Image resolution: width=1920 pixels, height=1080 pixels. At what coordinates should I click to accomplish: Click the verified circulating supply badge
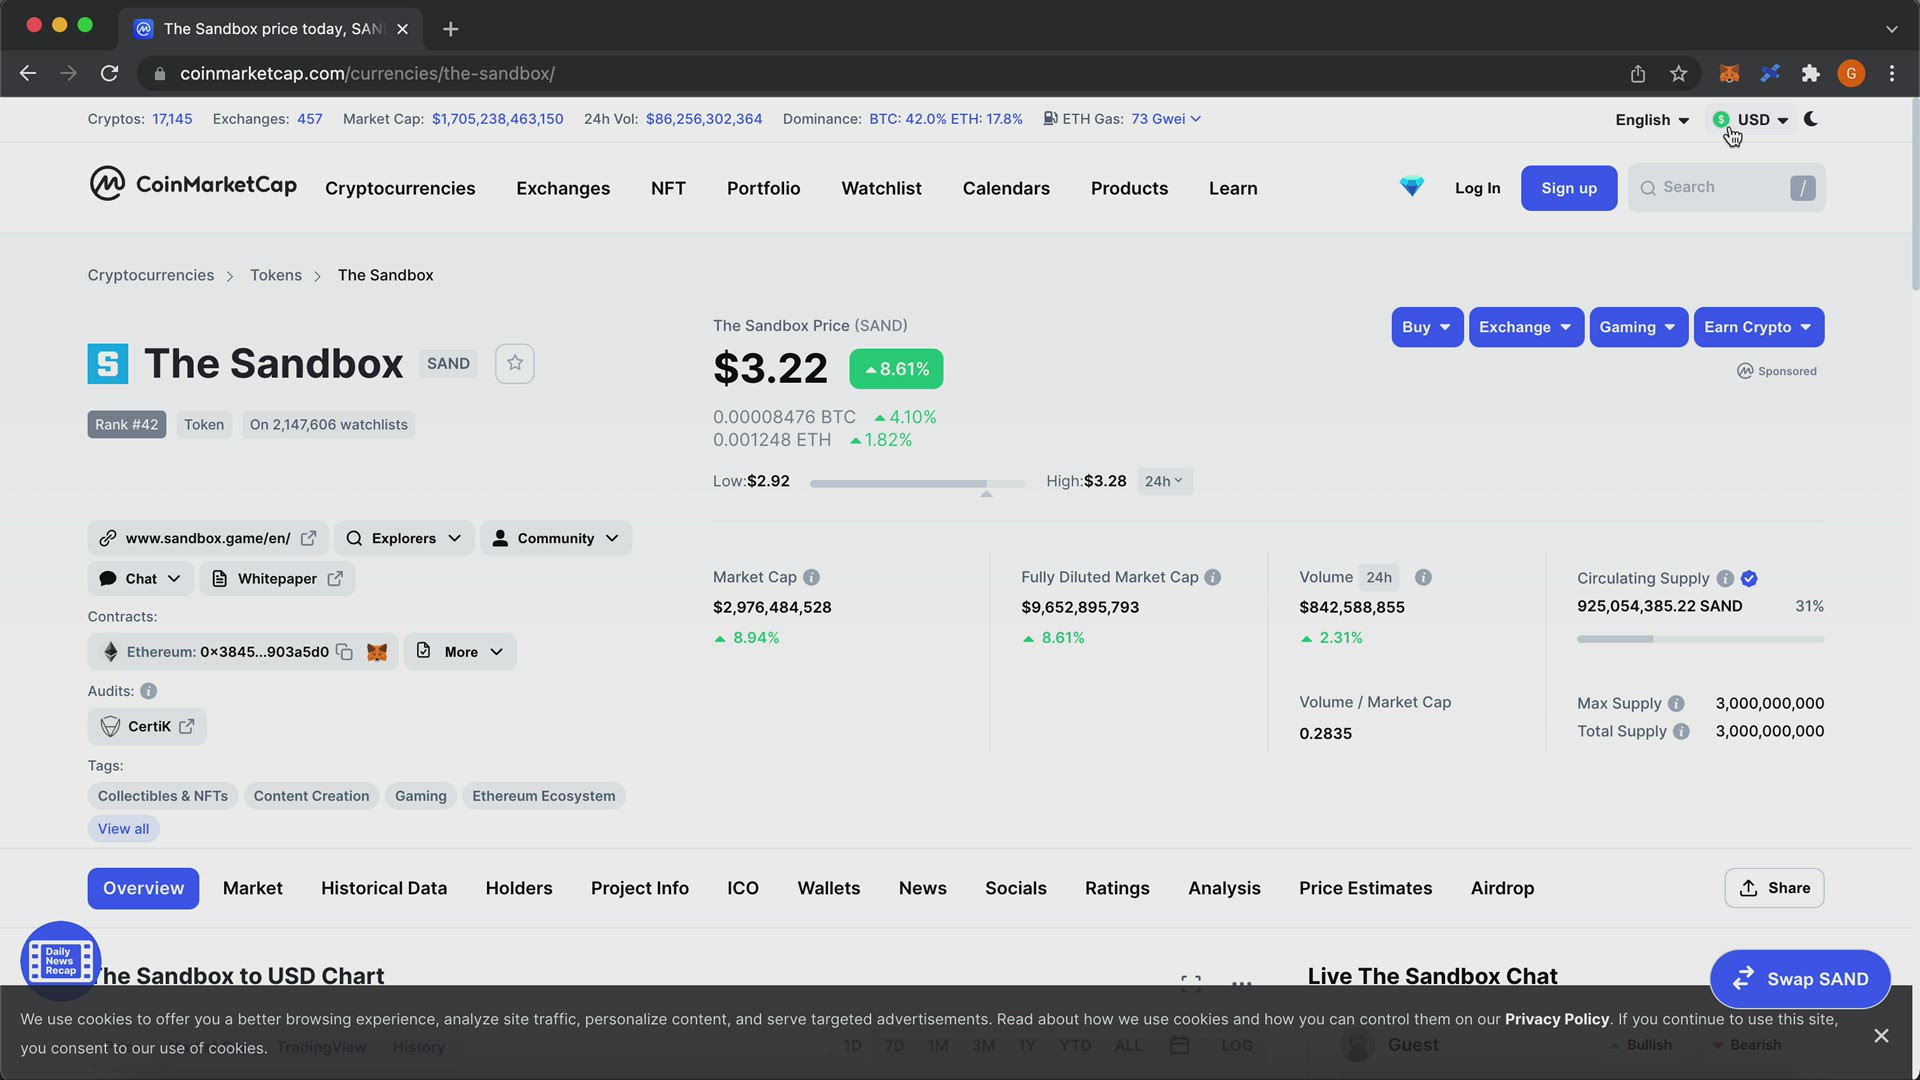(1749, 578)
